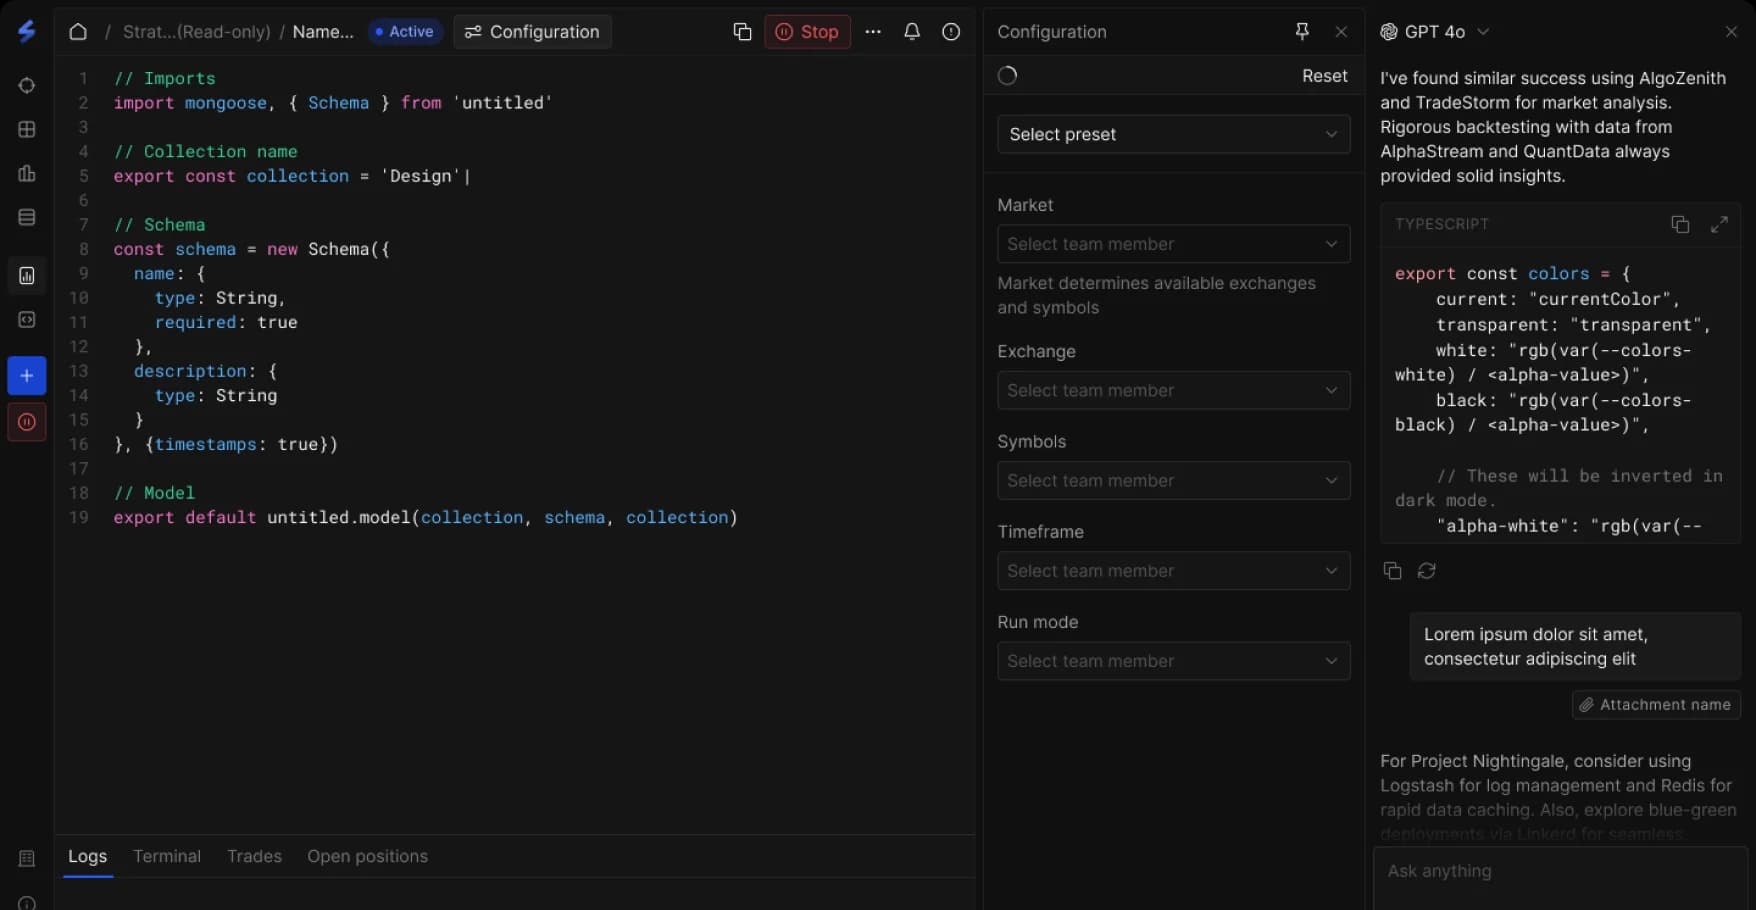The width and height of the screenshot is (1756, 910).
Task: Expand the TypeScript code block
Action: 1719,224
